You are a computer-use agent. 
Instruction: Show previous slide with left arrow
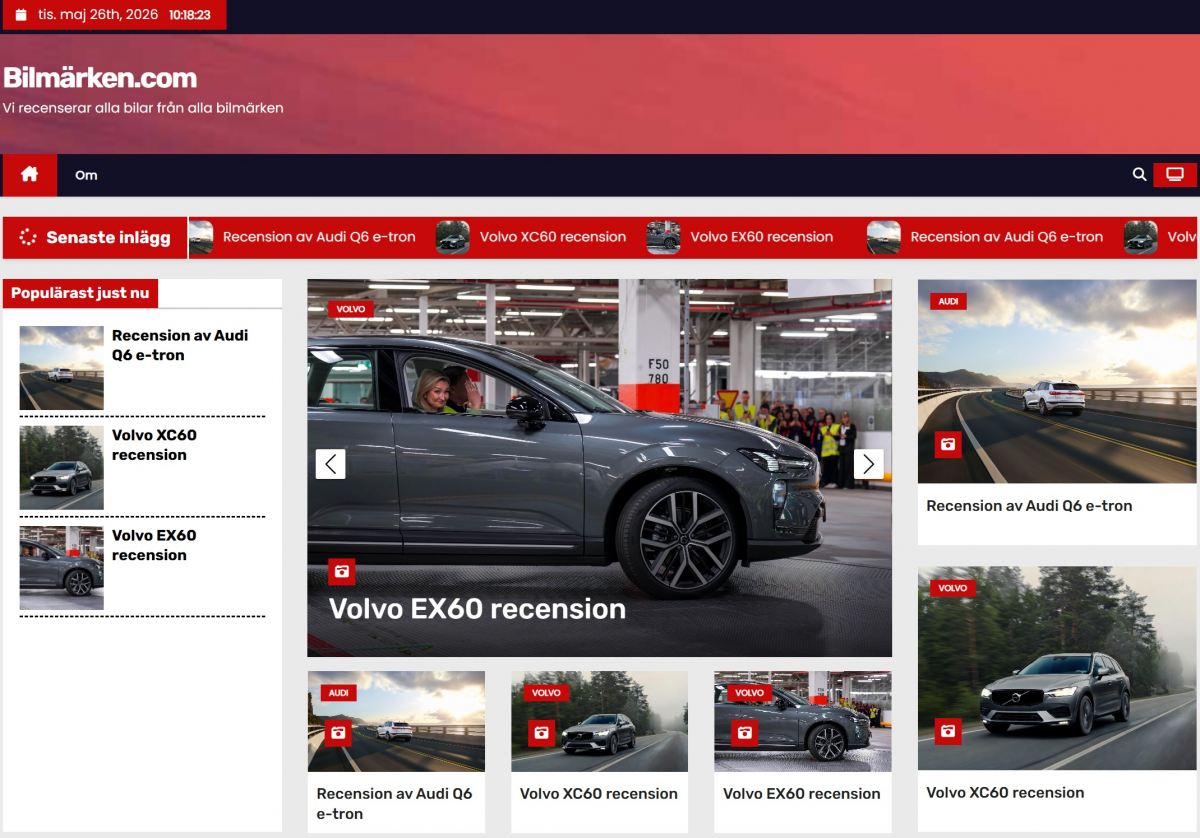[331, 464]
